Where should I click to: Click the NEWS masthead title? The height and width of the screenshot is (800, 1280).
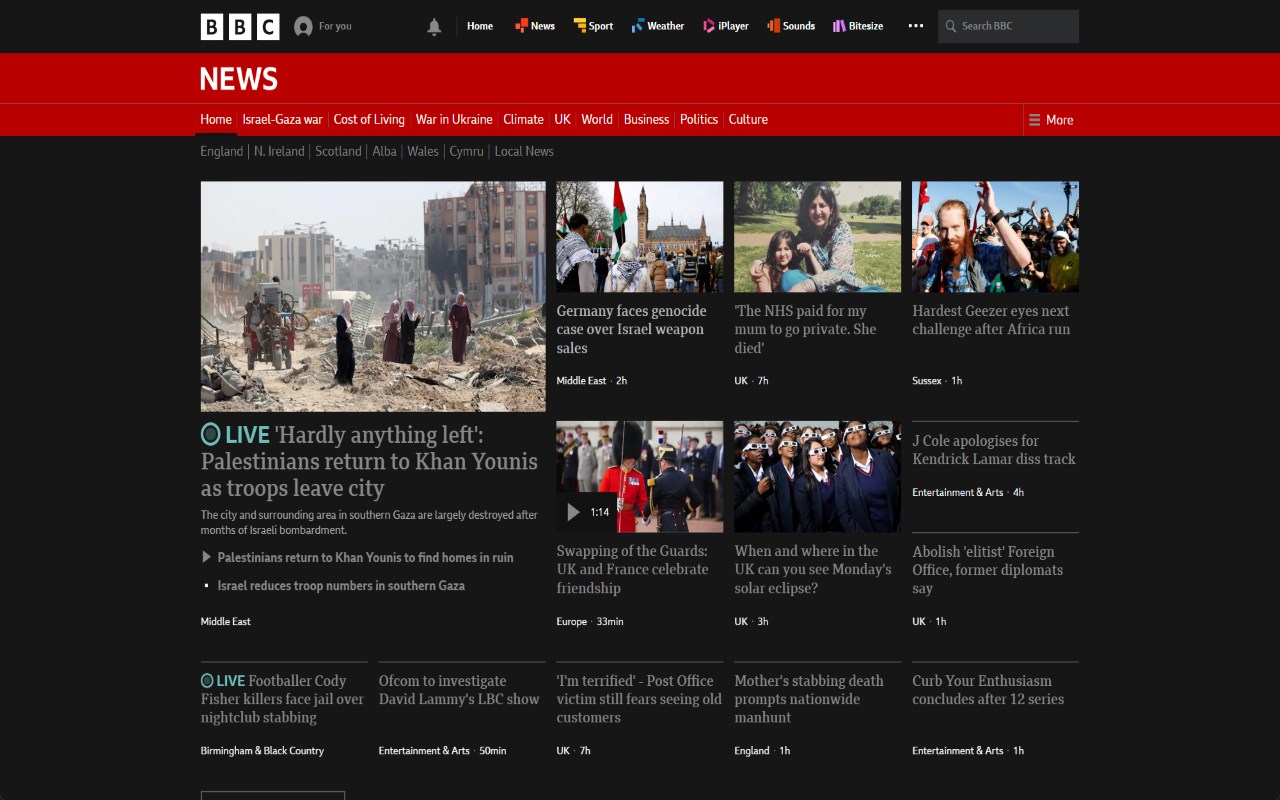(x=239, y=79)
